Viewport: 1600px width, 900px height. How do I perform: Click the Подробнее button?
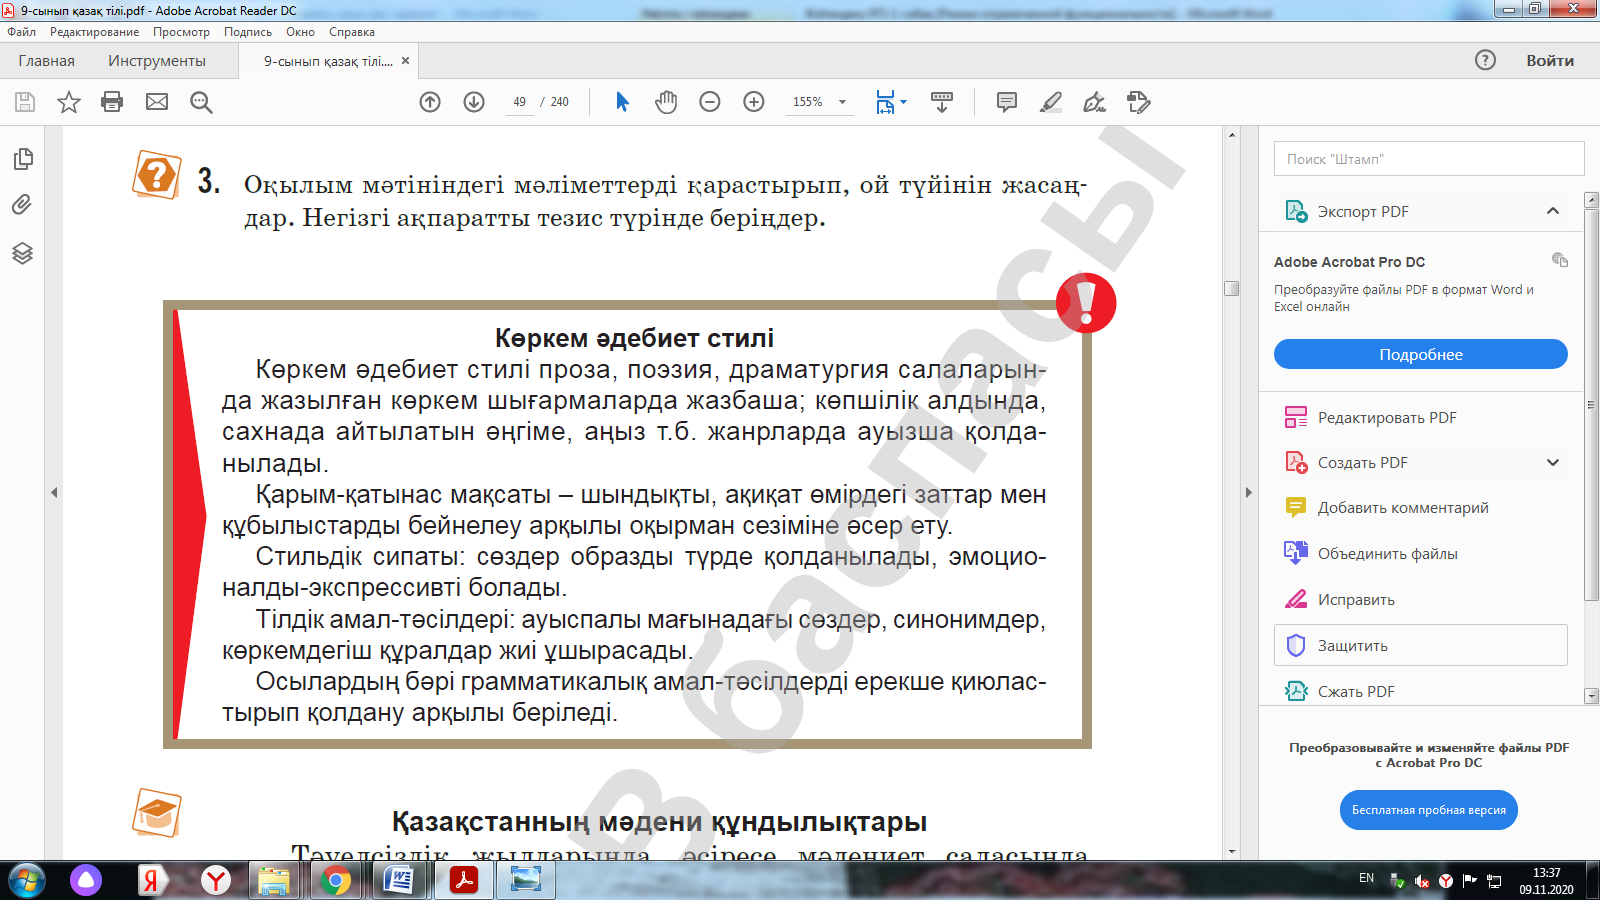tap(1420, 355)
